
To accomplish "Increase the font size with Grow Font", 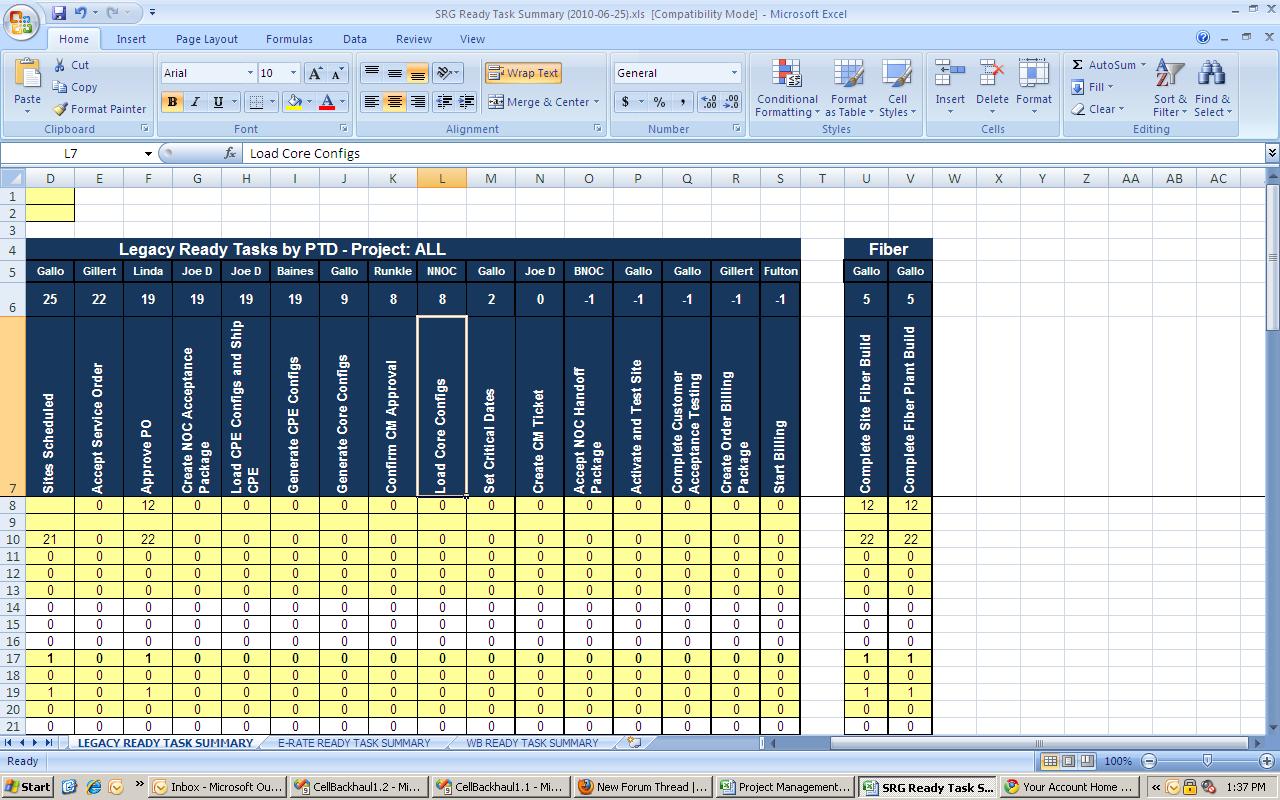I will 315,73.
